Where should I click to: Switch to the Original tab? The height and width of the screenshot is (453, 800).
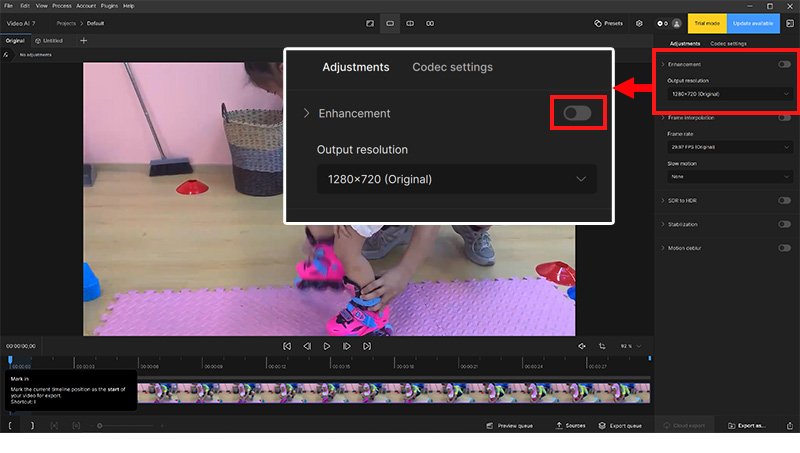point(15,41)
